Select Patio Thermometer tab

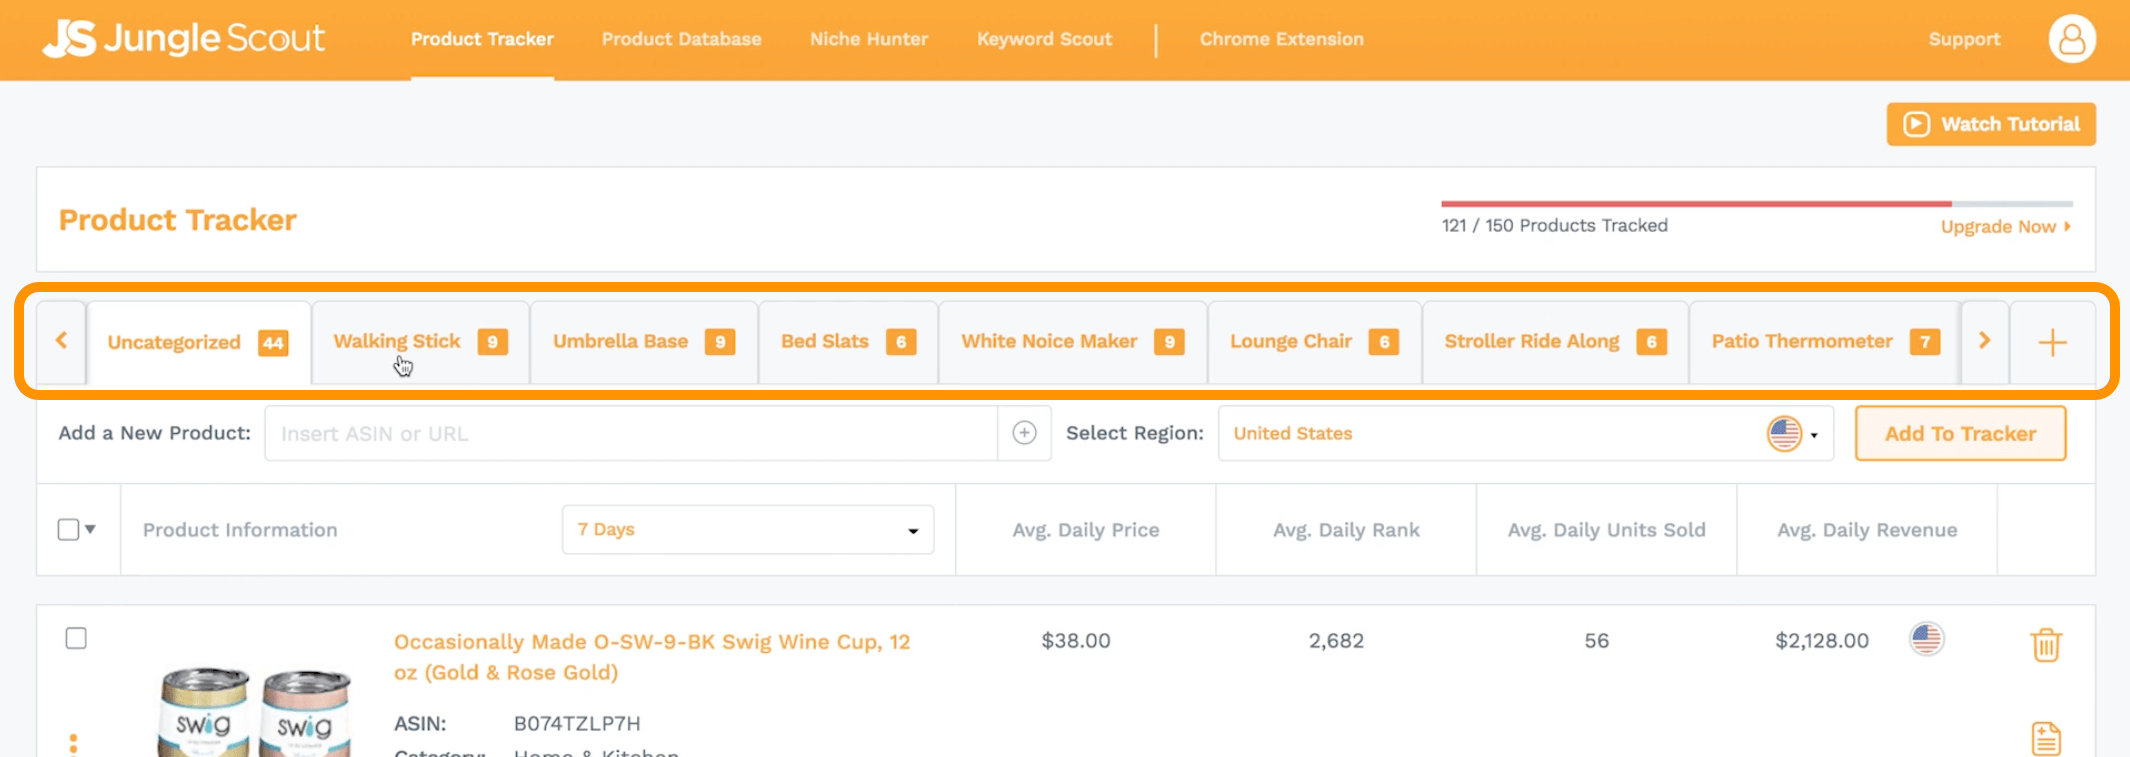coord(1825,342)
